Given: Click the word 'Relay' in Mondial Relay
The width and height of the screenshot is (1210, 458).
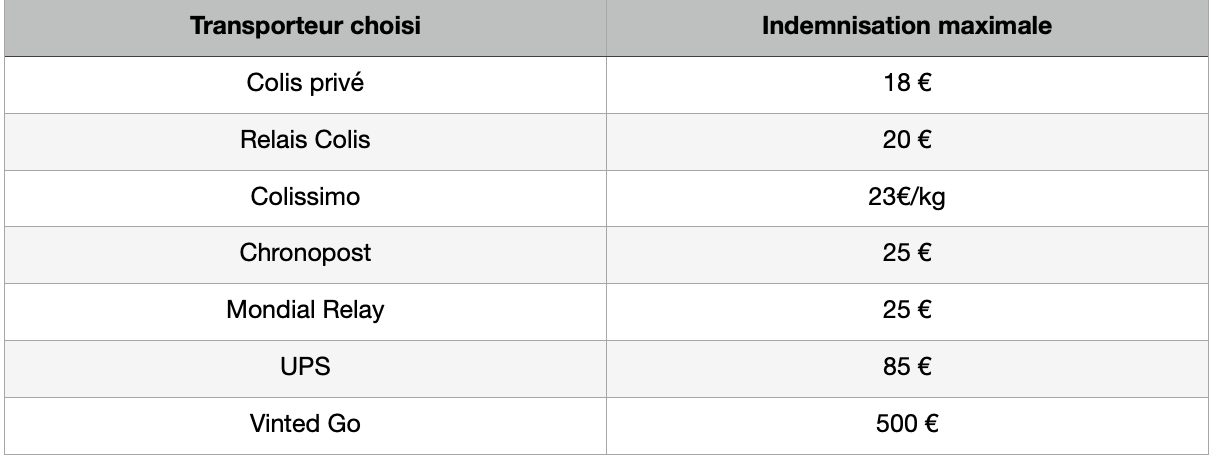Looking at the screenshot, I should 355,310.
